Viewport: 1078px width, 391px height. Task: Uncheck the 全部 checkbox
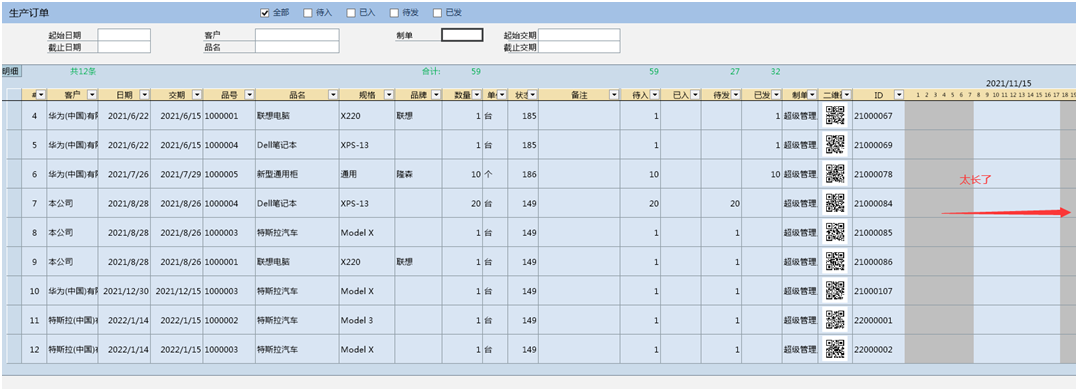pos(265,12)
